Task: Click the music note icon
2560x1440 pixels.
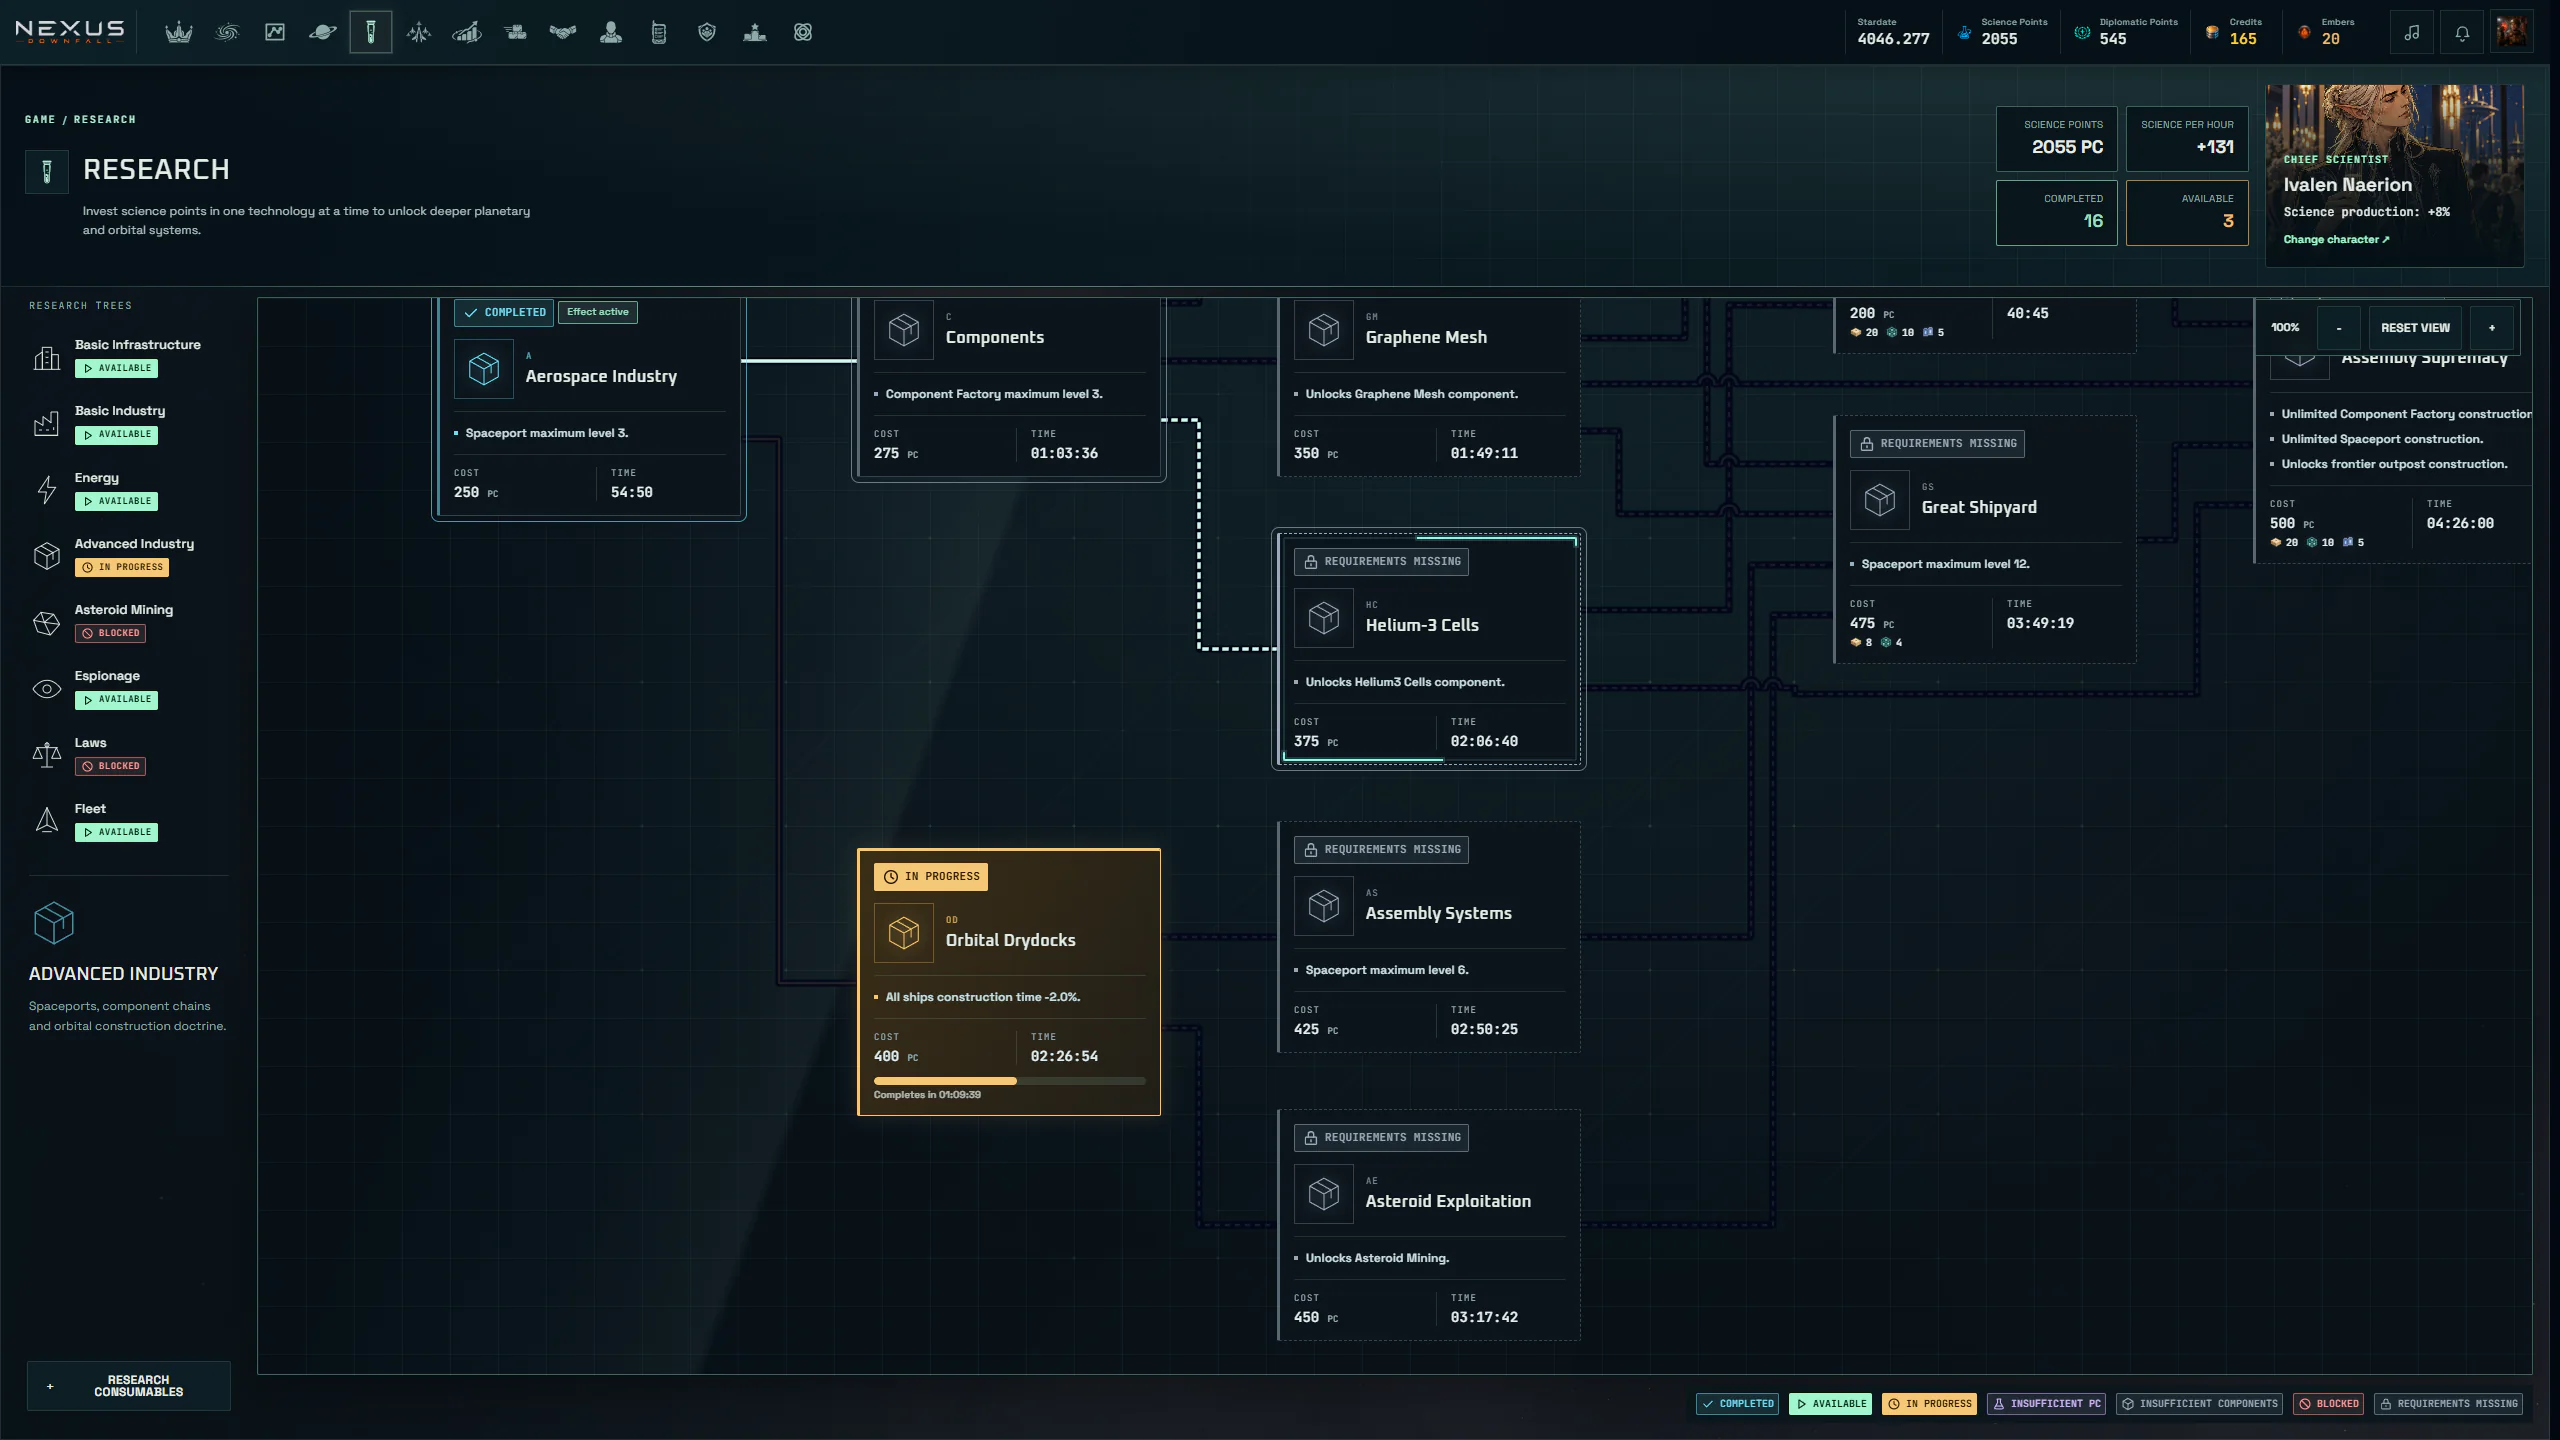Action: (2412, 33)
